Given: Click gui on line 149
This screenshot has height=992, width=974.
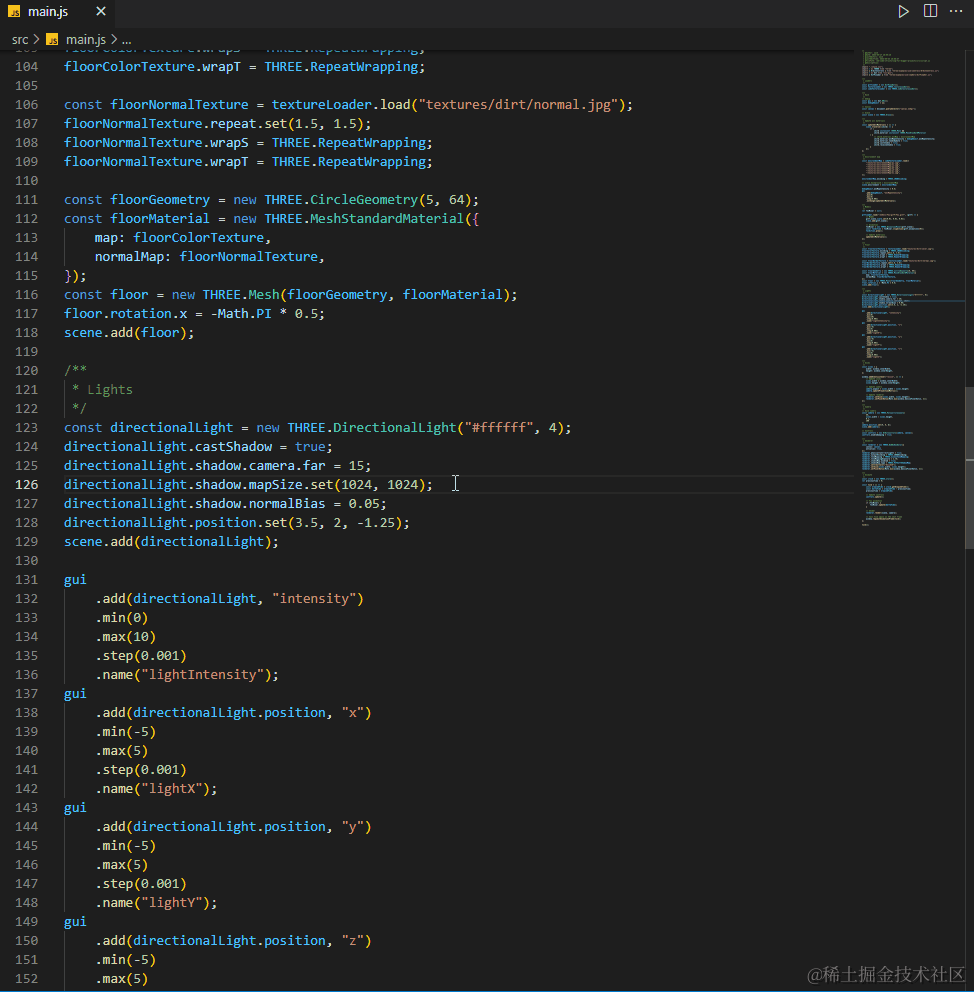Looking at the screenshot, I should tap(75, 921).
